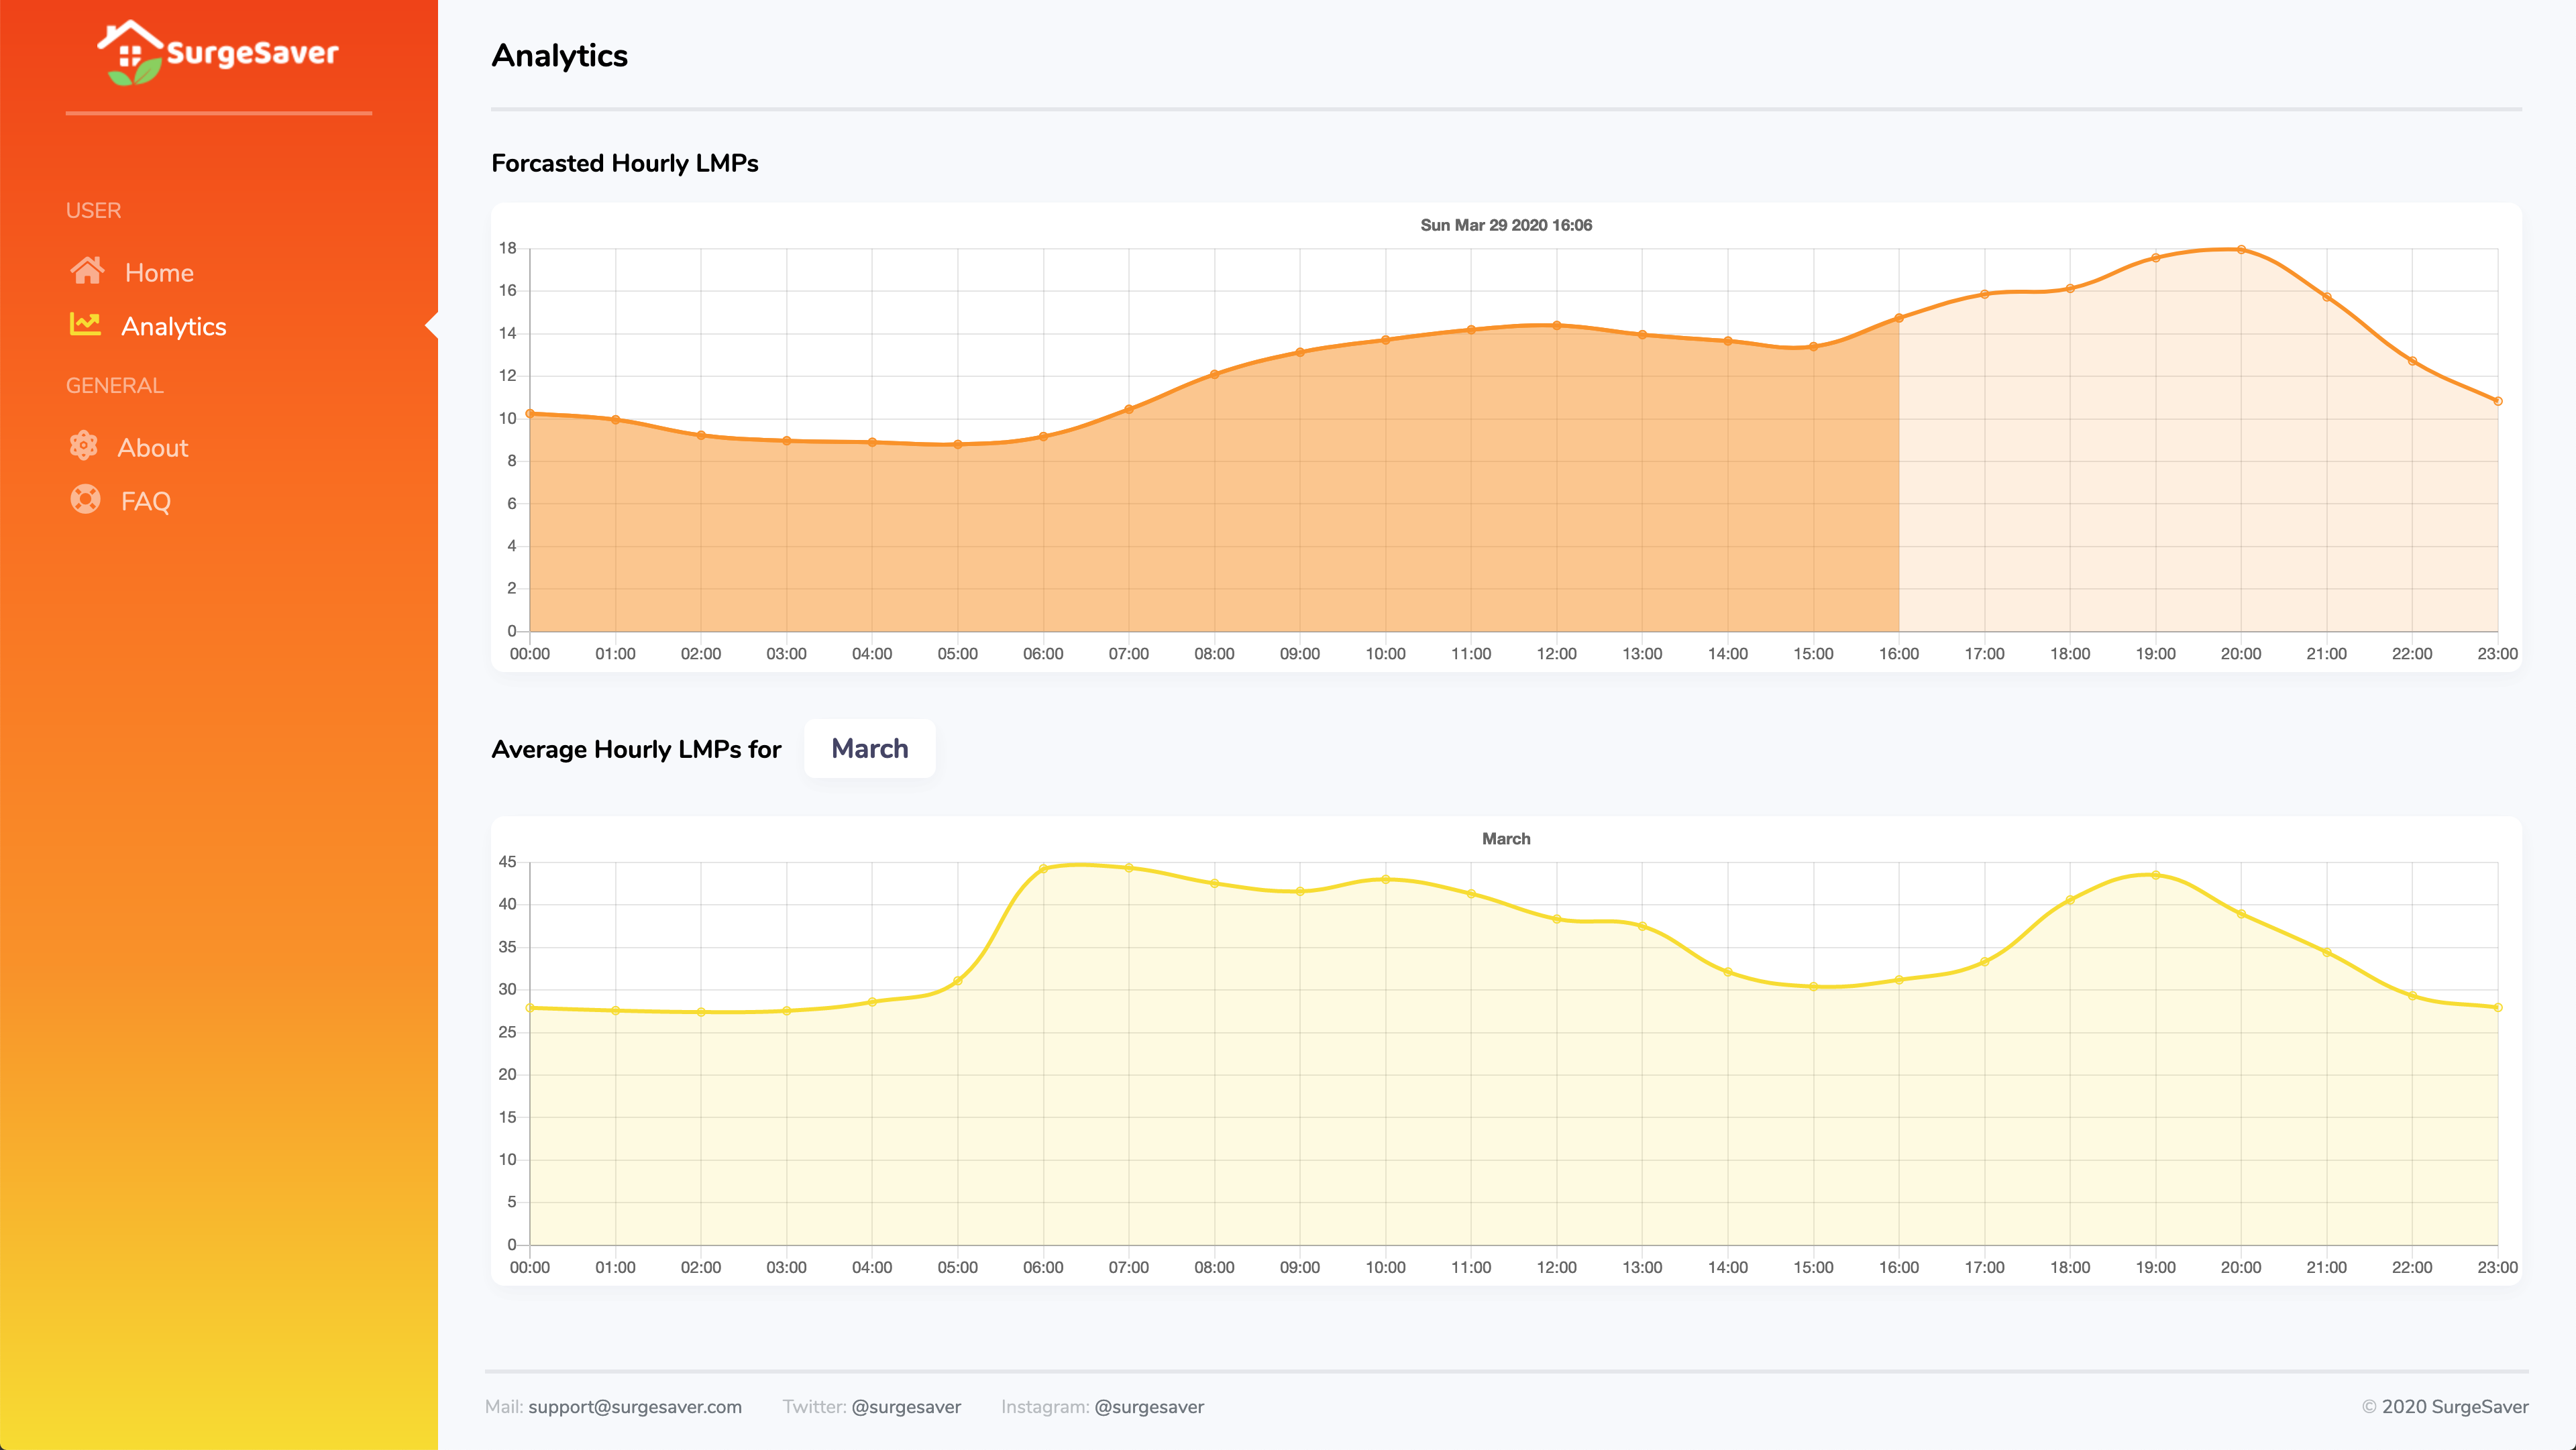Screen dimensions: 2576x1450
Task: Open the Home menu item
Action: [x=159, y=273]
